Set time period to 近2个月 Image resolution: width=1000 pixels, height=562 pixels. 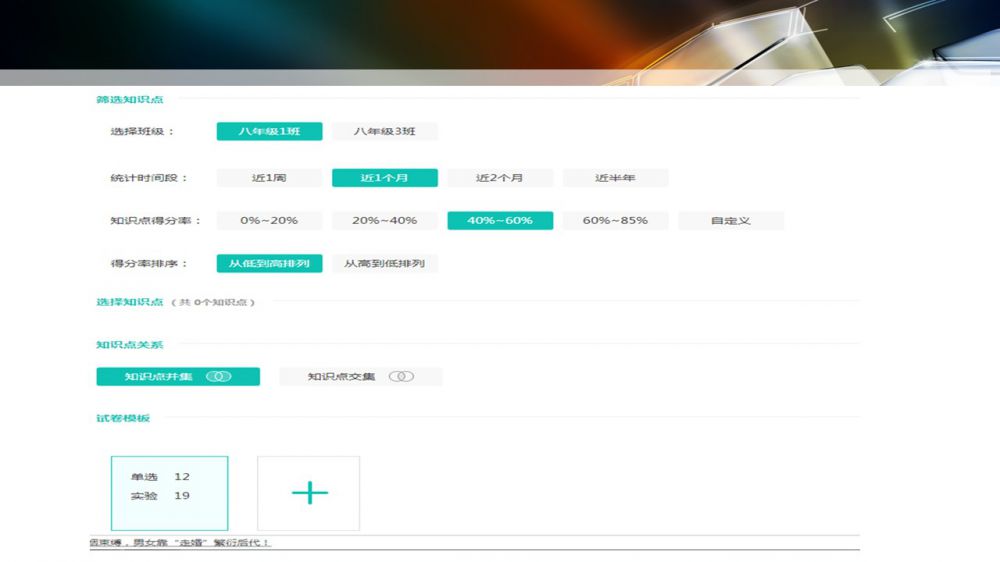(500, 178)
